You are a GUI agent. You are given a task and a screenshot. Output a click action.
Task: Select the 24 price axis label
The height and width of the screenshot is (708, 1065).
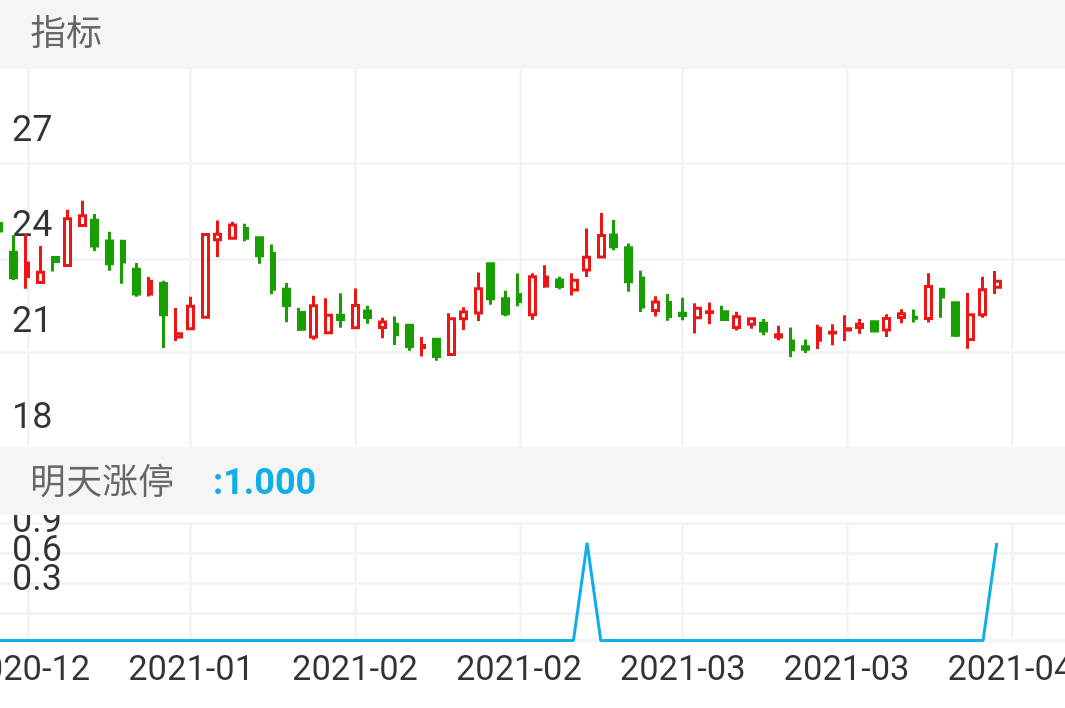[x=31, y=224]
